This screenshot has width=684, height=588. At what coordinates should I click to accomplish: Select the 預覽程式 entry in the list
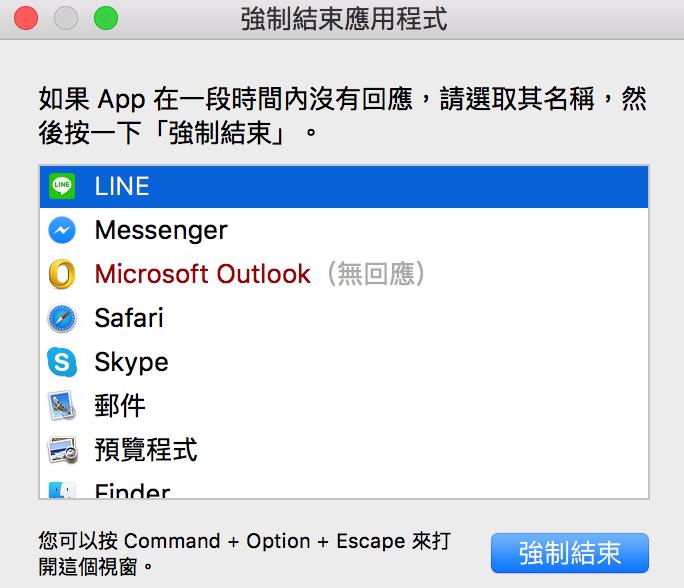click(344, 450)
